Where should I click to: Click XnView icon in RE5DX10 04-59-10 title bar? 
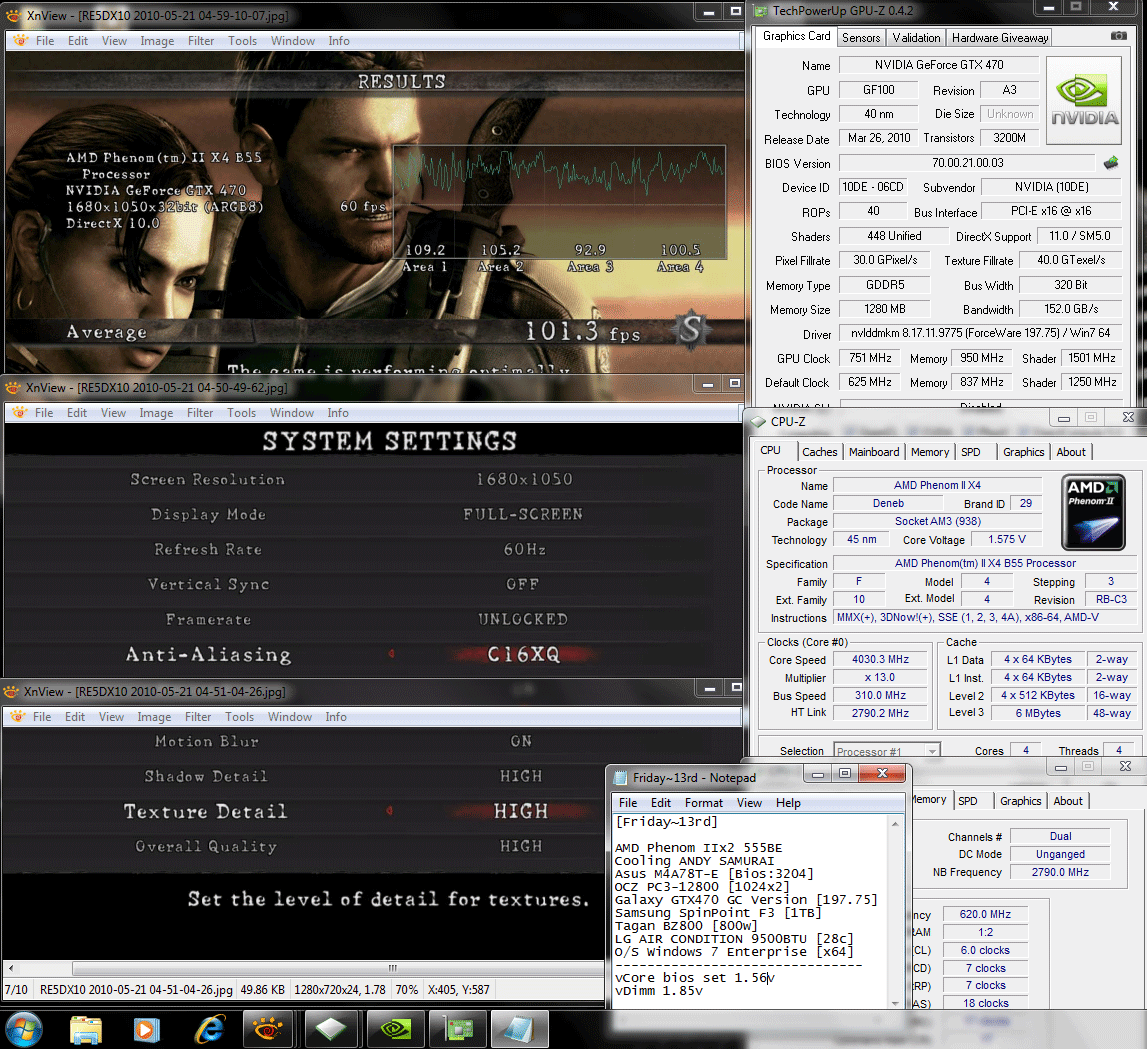tap(13, 15)
